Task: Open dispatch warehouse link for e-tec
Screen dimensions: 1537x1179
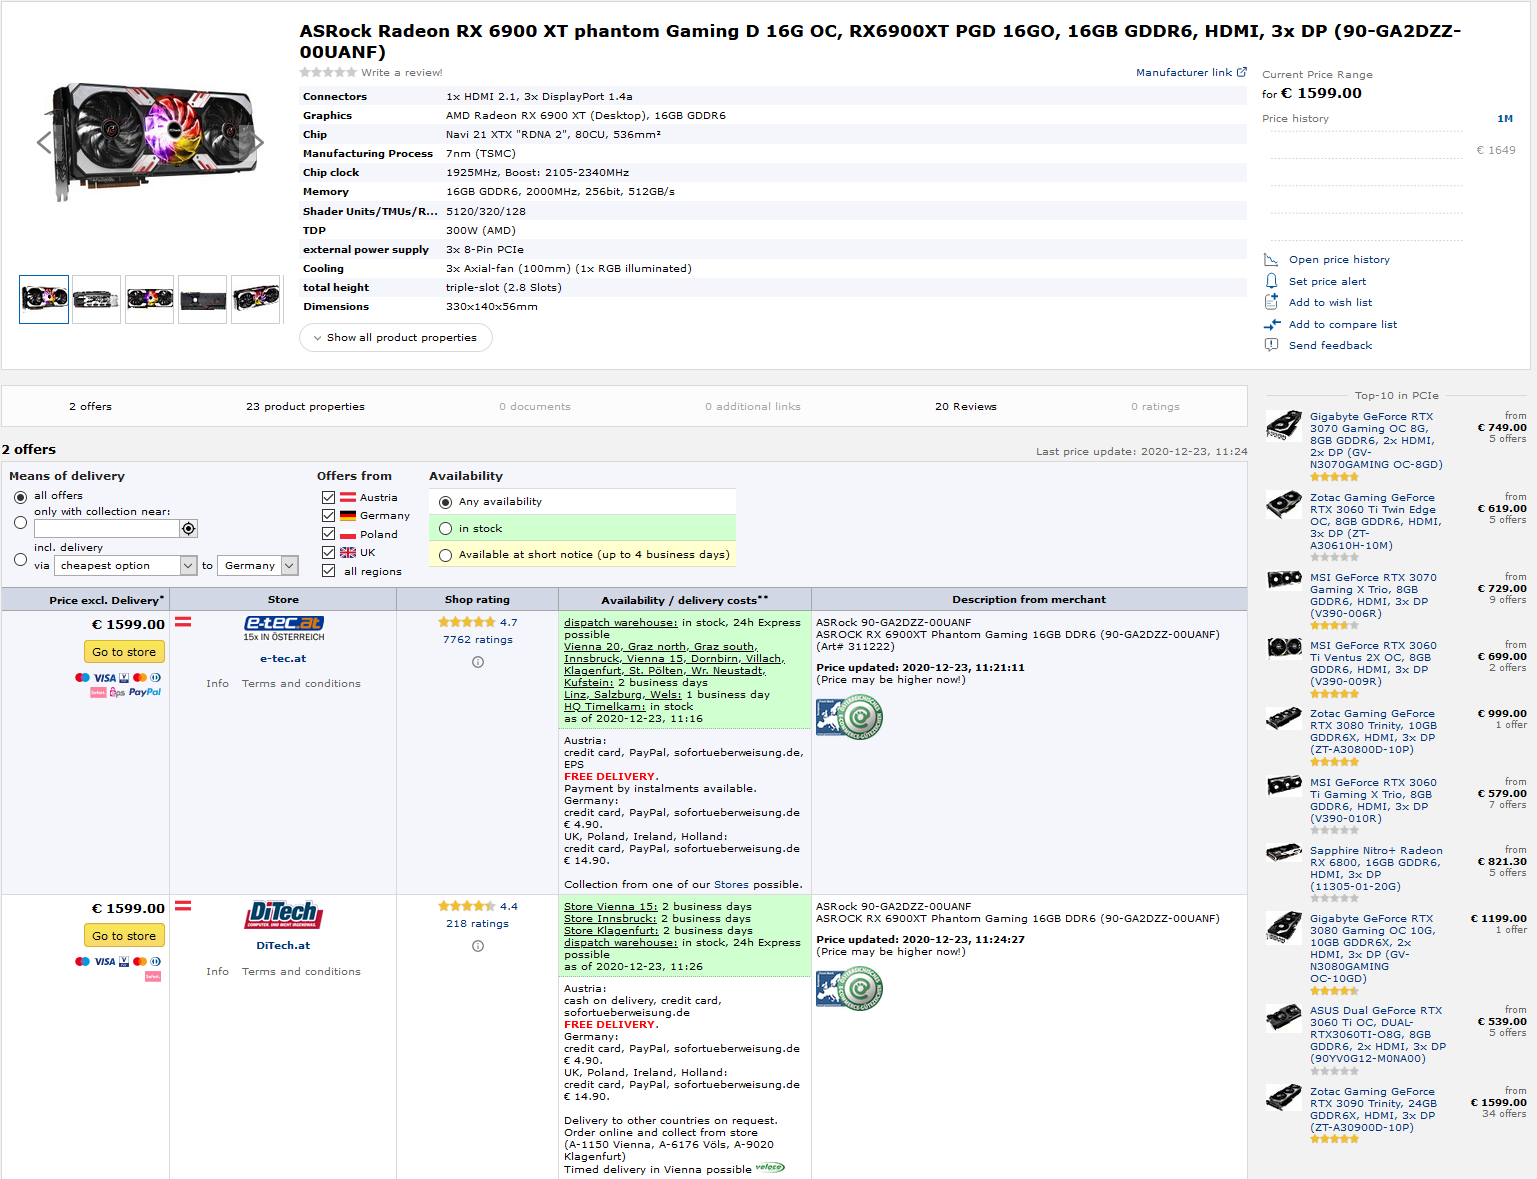Action: pyautogui.click(x=621, y=623)
